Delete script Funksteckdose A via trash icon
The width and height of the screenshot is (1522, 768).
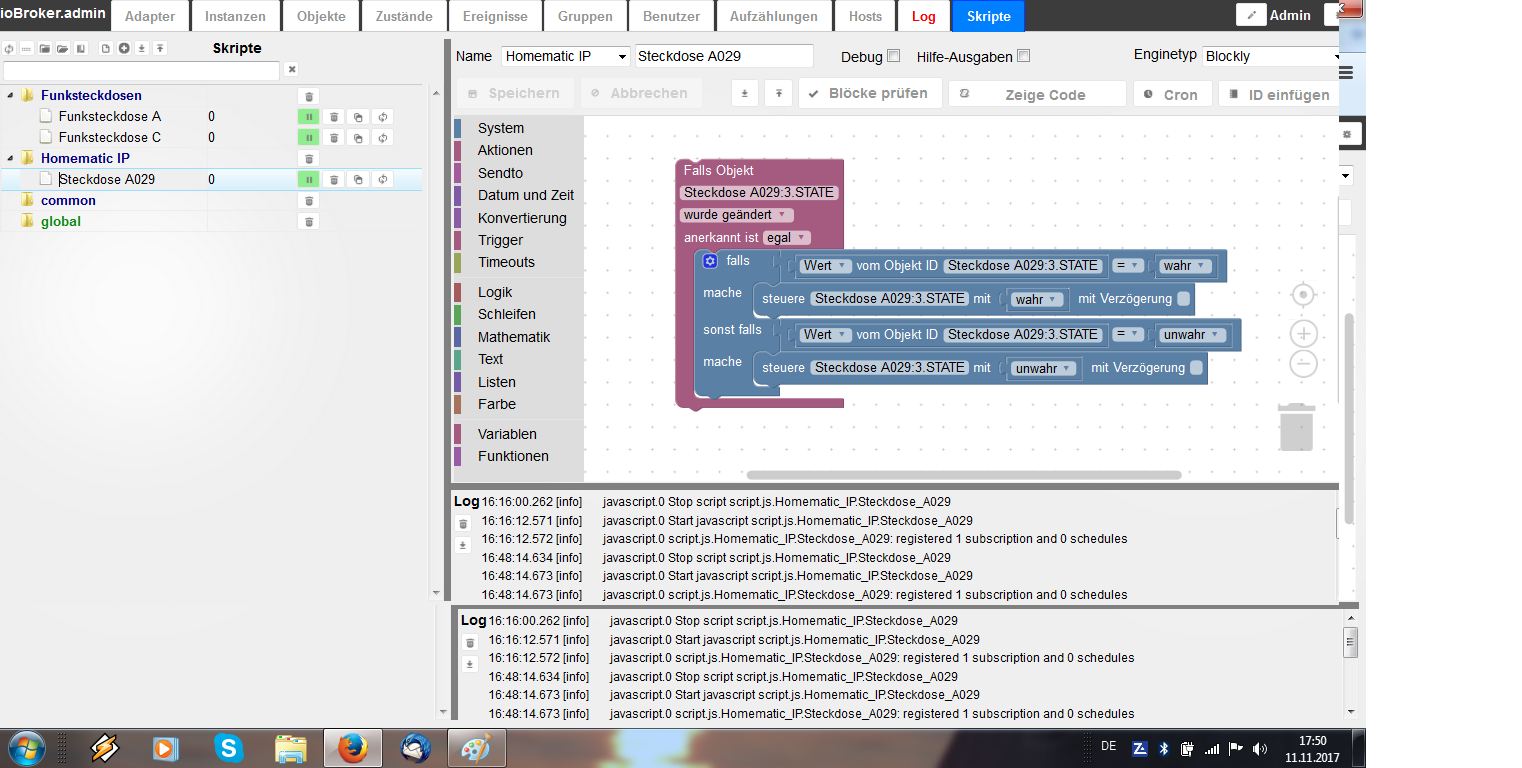click(334, 117)
